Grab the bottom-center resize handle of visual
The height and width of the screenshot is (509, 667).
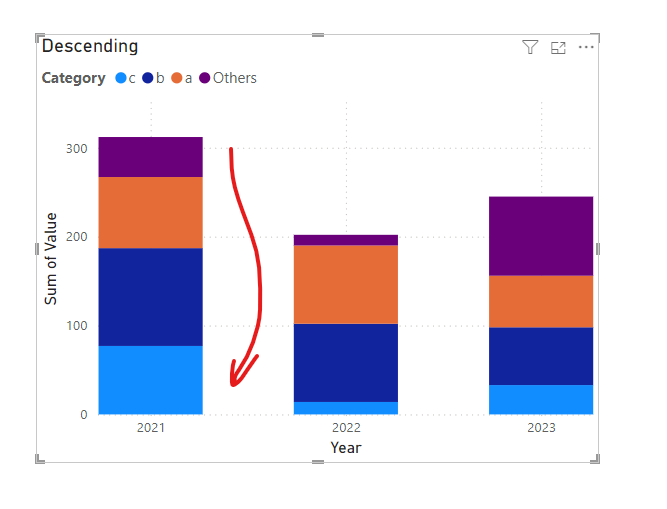[x=318, y=462]
